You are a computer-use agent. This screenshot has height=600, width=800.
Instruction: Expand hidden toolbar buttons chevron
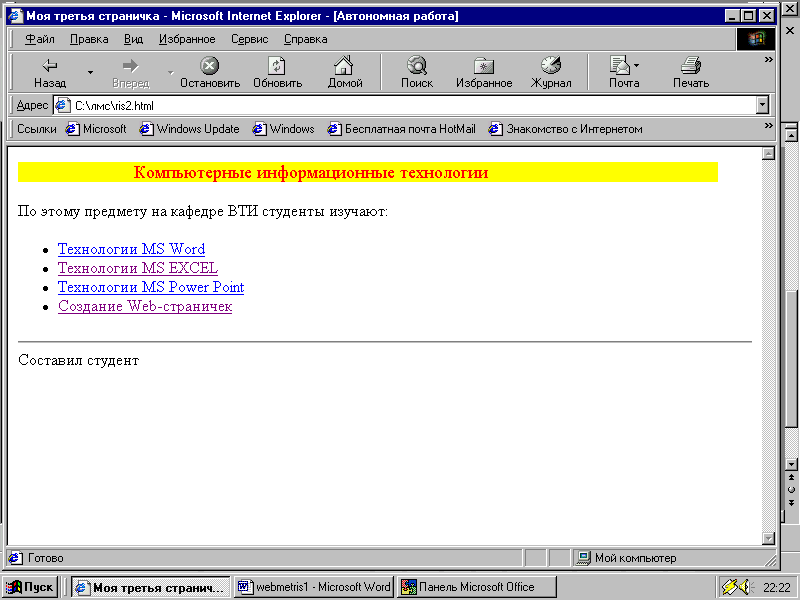pos(768,60)
